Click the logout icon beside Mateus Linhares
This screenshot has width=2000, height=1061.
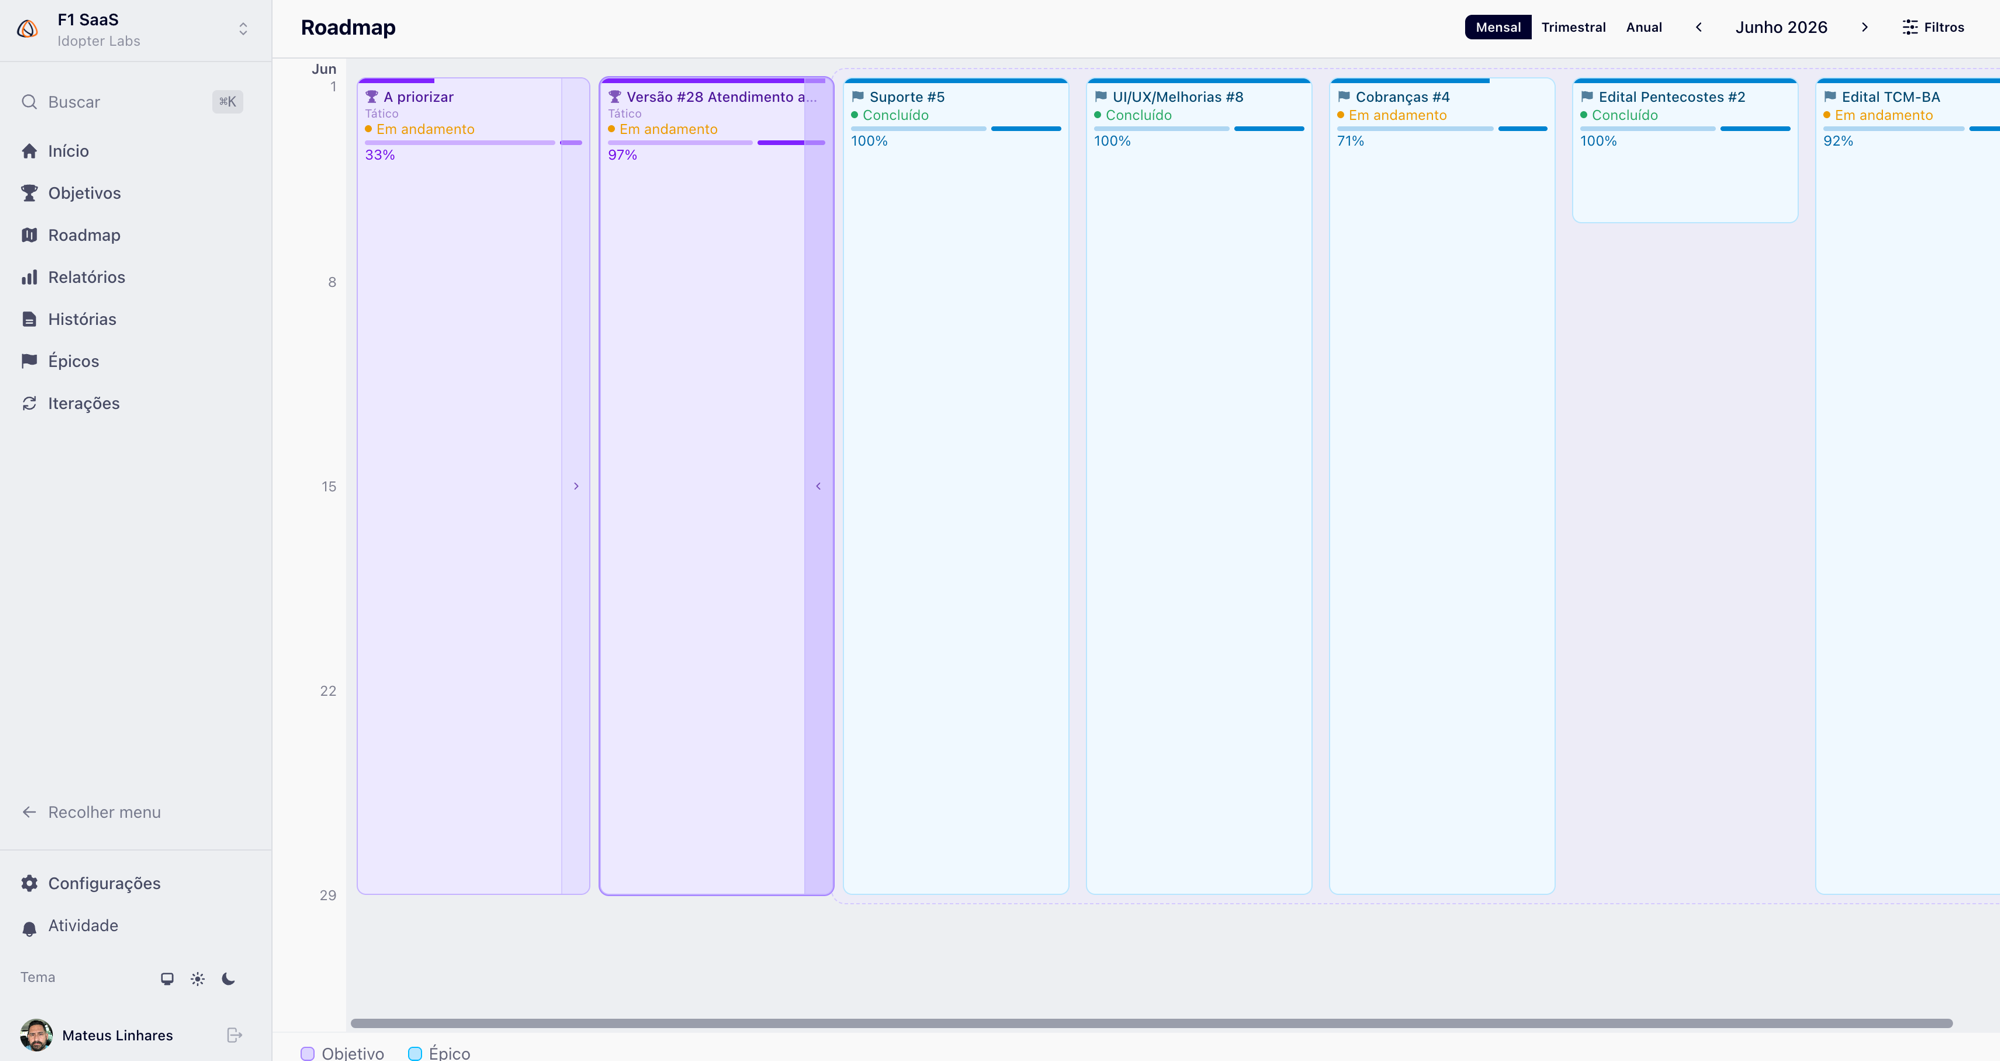coord(234,1035)
